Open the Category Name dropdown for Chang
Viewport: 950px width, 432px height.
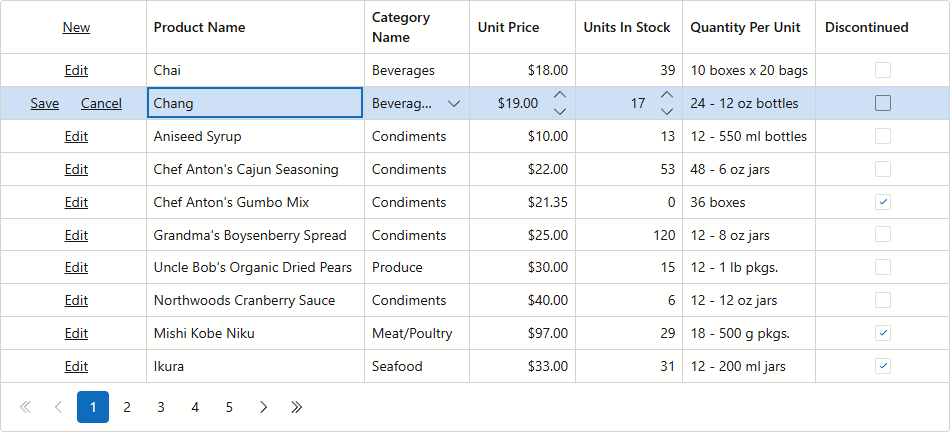tap(455, 103)
